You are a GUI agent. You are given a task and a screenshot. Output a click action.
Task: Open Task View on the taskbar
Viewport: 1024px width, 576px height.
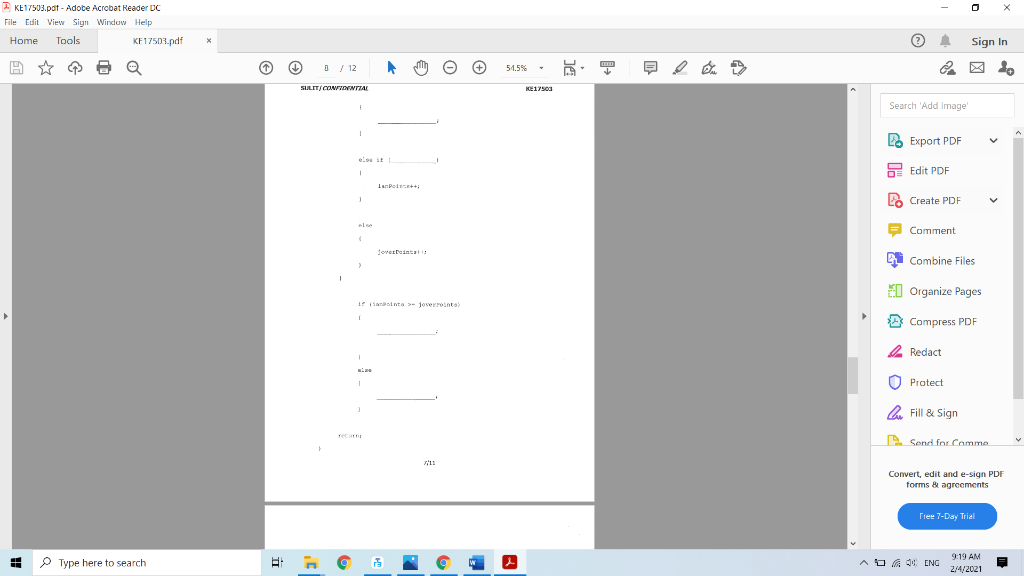click(277, 562)
